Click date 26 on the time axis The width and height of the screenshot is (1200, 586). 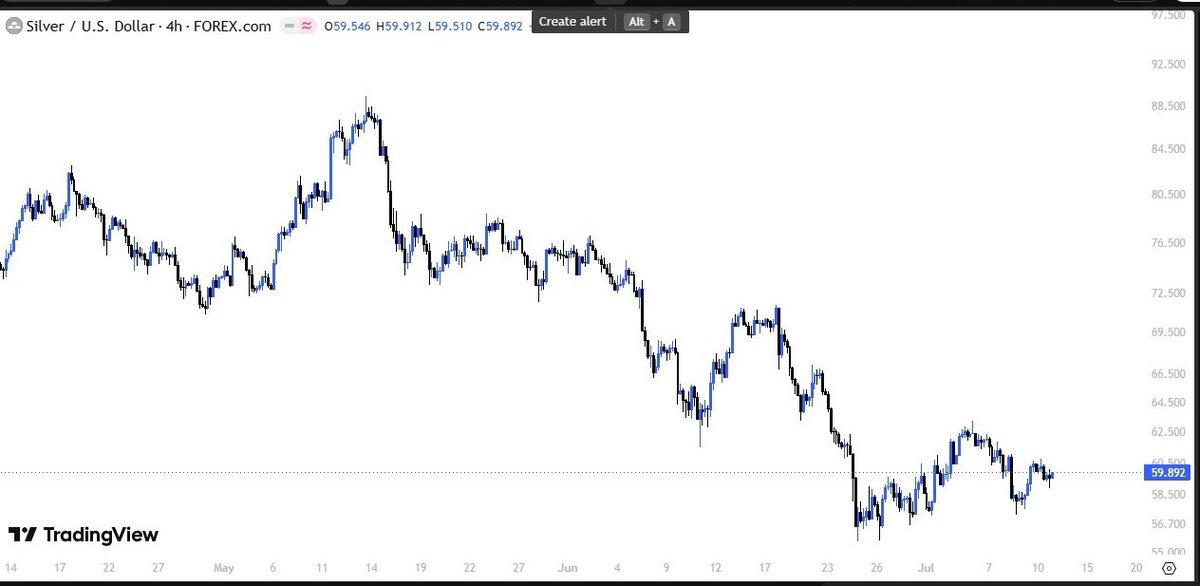point(875,568)
